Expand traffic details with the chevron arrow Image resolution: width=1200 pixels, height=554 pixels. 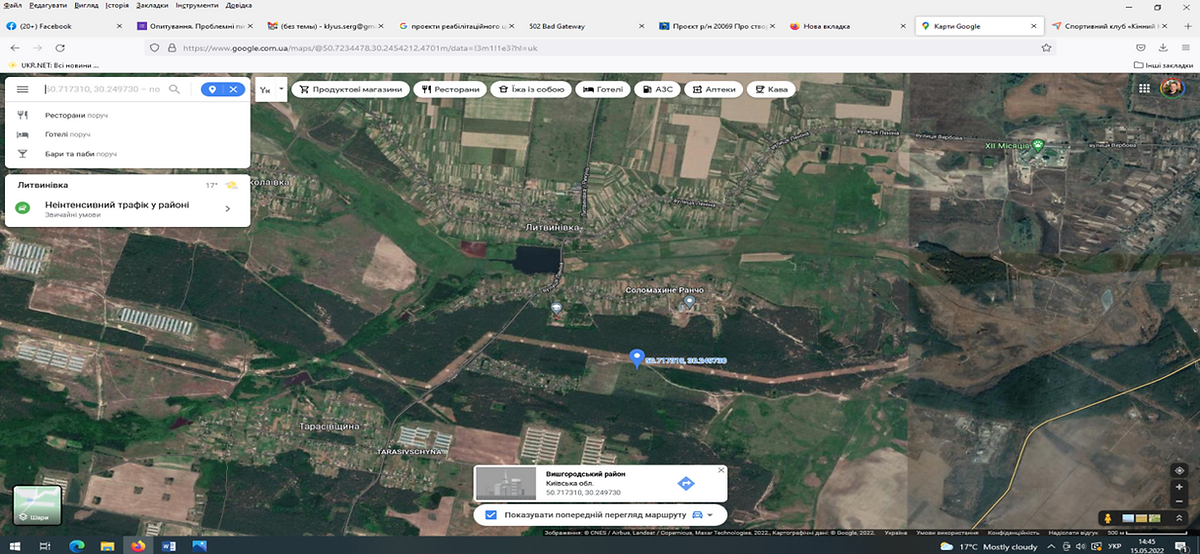click(228, 208)
